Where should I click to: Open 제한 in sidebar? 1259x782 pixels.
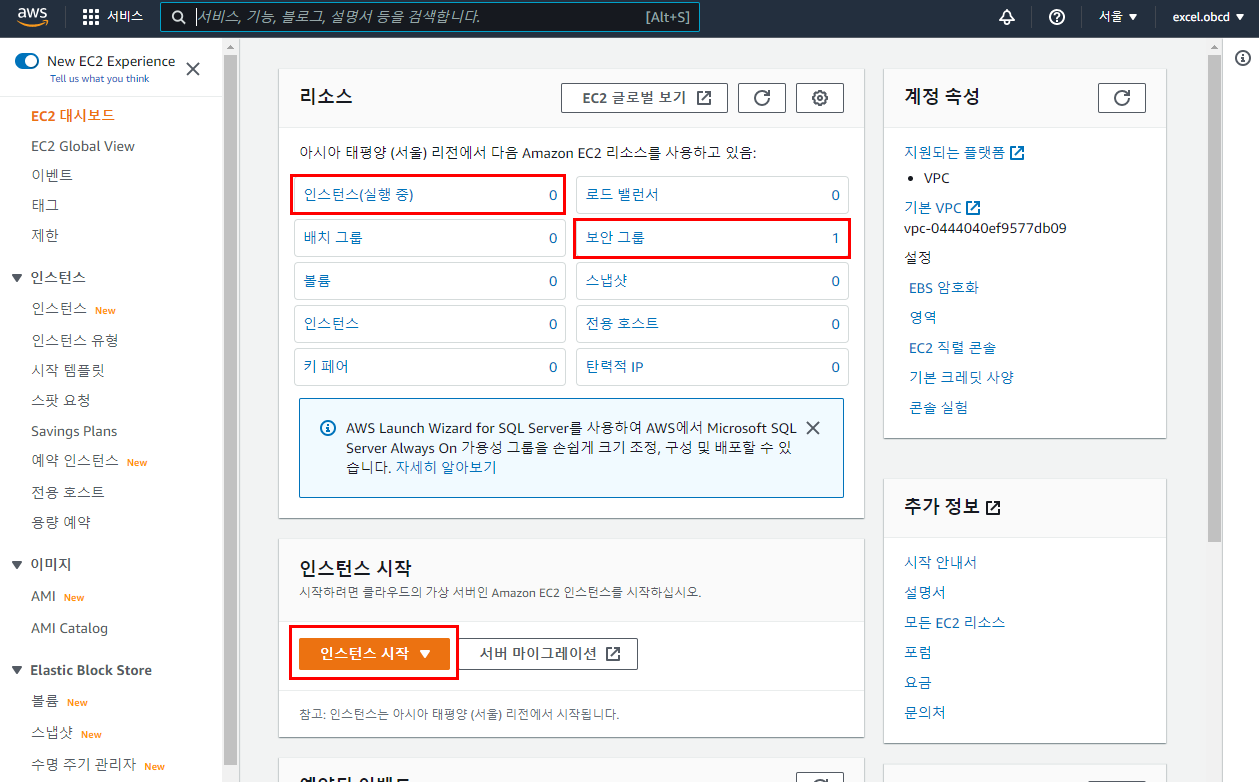[x=45, y=235]
